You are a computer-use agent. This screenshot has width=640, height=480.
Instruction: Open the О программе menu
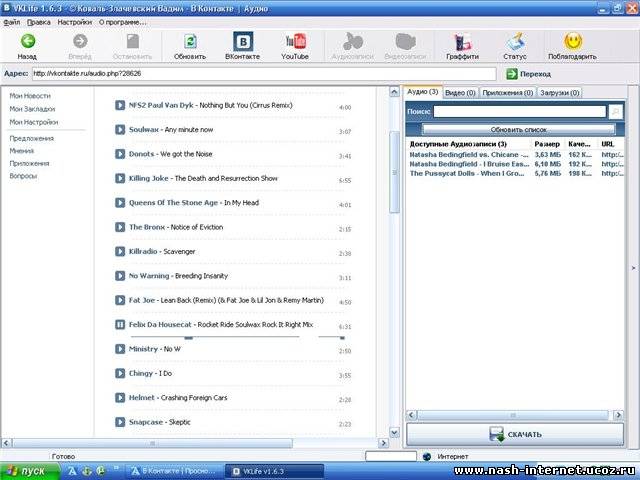[x=122, y=22]
